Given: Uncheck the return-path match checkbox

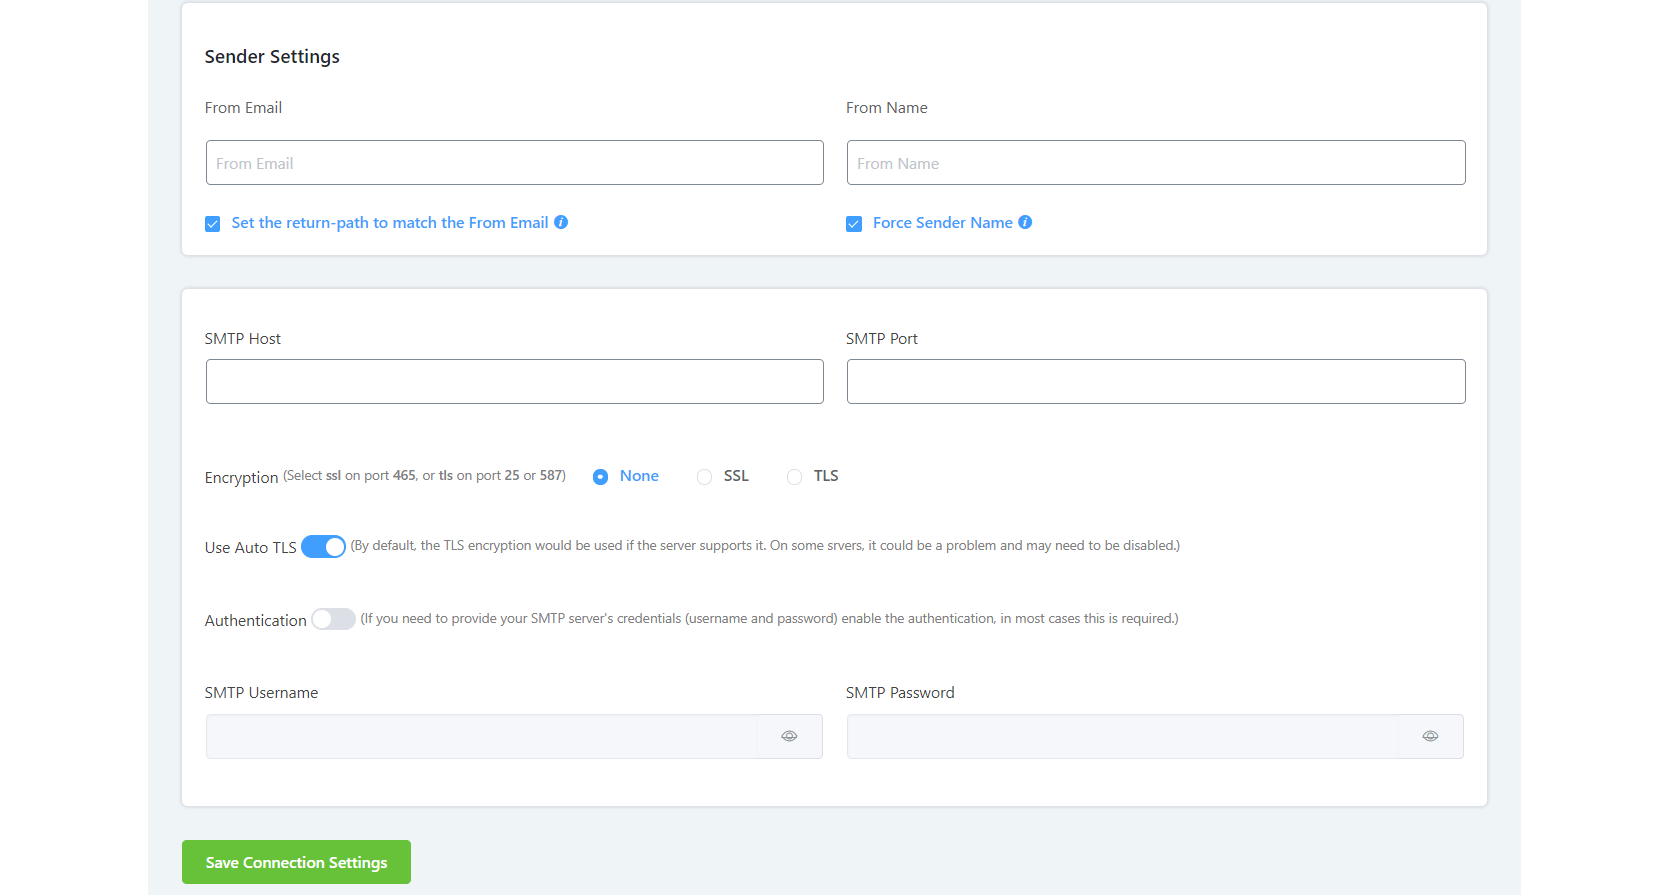Looking at the screenshot, I should (213, 224).
